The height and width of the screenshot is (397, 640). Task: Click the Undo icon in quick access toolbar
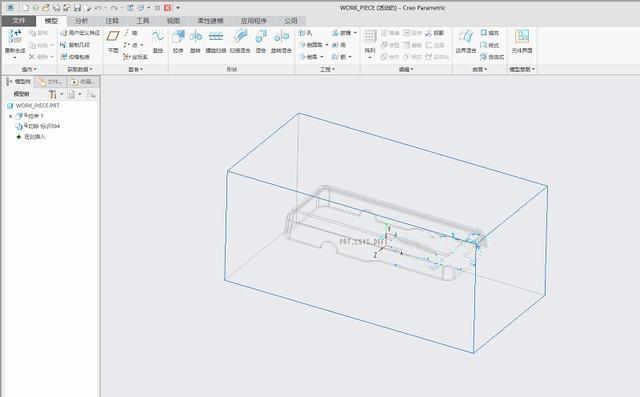pyautogui.click(x=98, y=8)
